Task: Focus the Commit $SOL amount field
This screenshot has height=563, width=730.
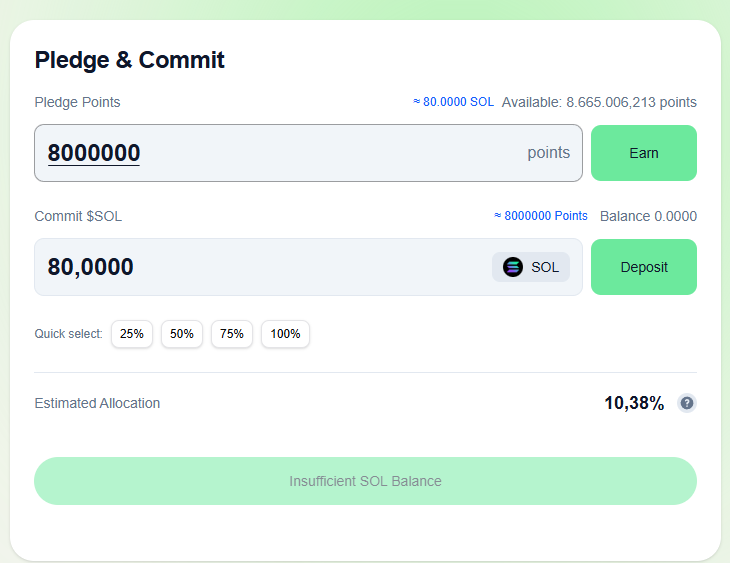Action: 308,267
